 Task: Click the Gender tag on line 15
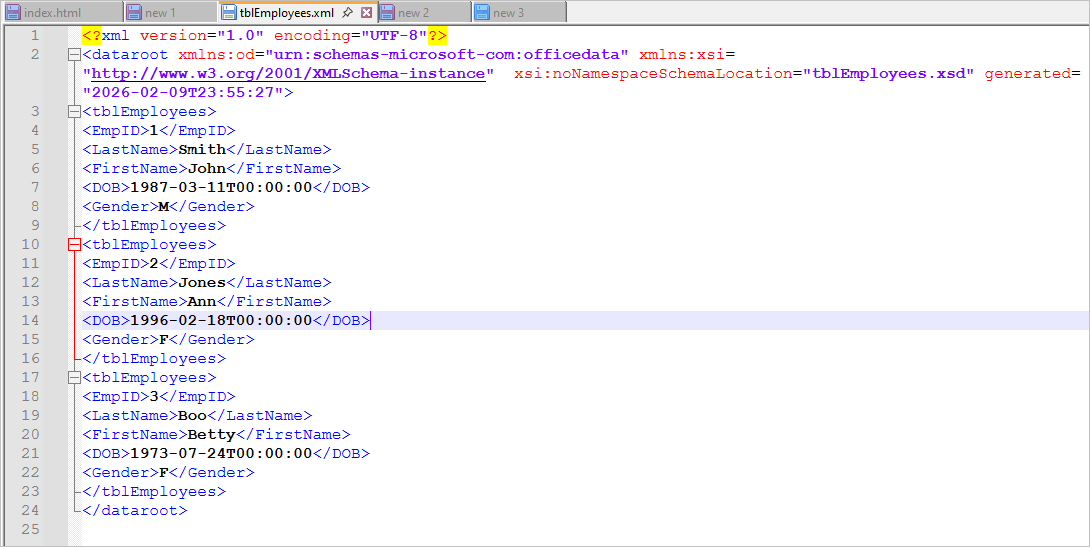click(120, 340)
